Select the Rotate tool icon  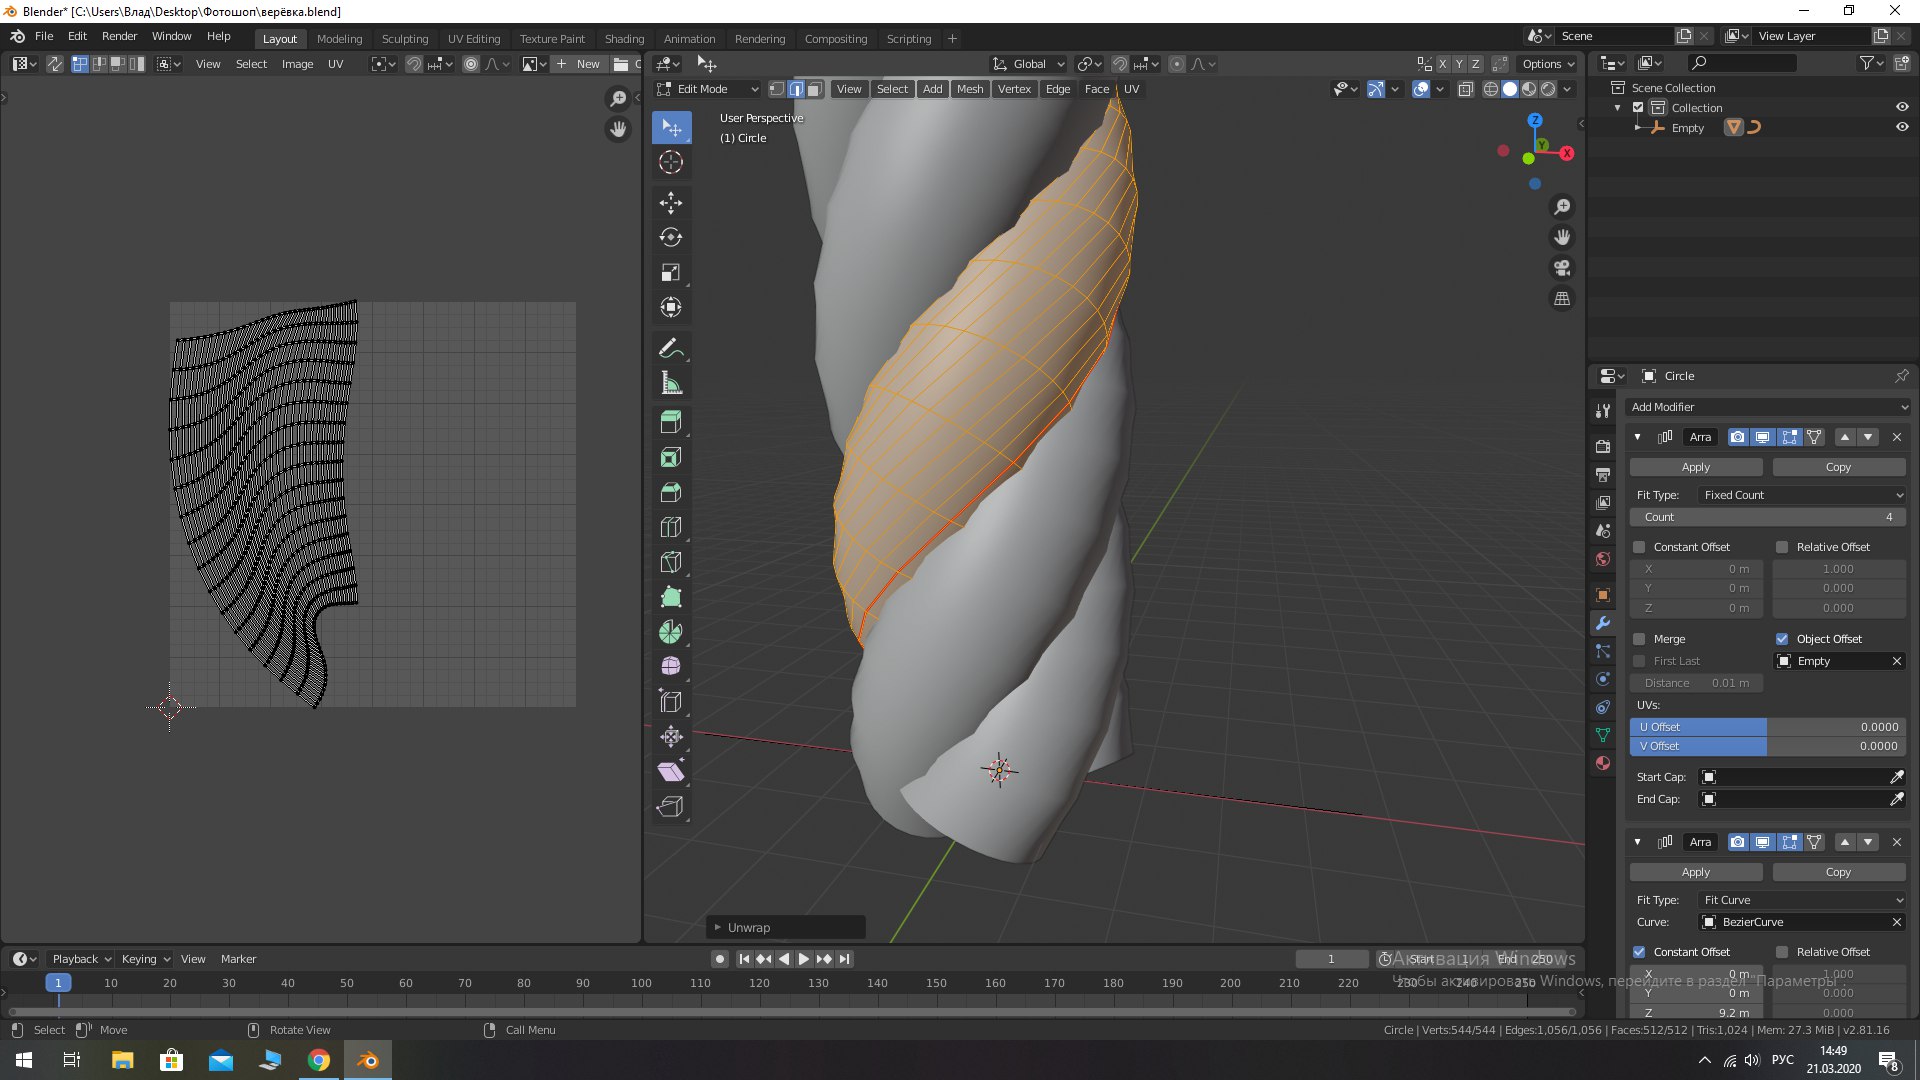(670, 238)
